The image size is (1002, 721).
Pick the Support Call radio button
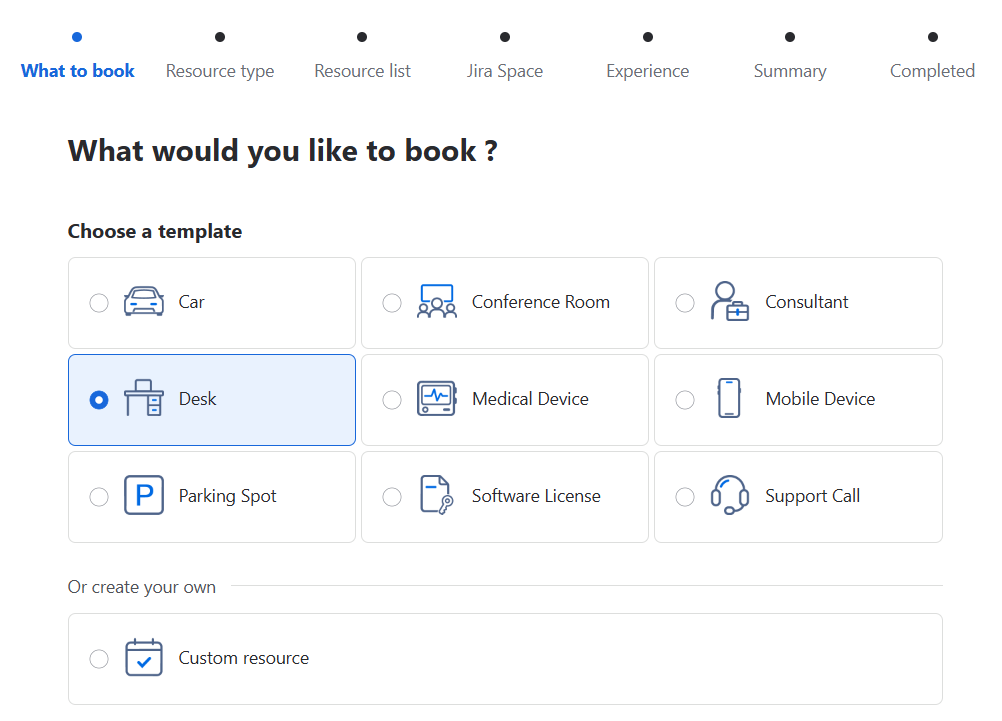click(685, 497)
